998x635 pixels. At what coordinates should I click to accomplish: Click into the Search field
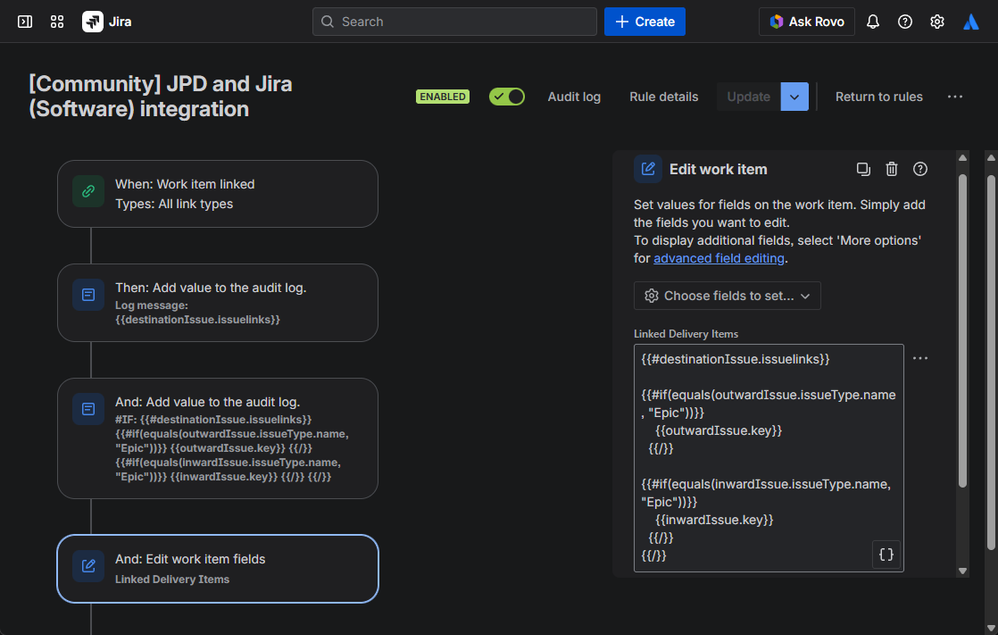454,22
